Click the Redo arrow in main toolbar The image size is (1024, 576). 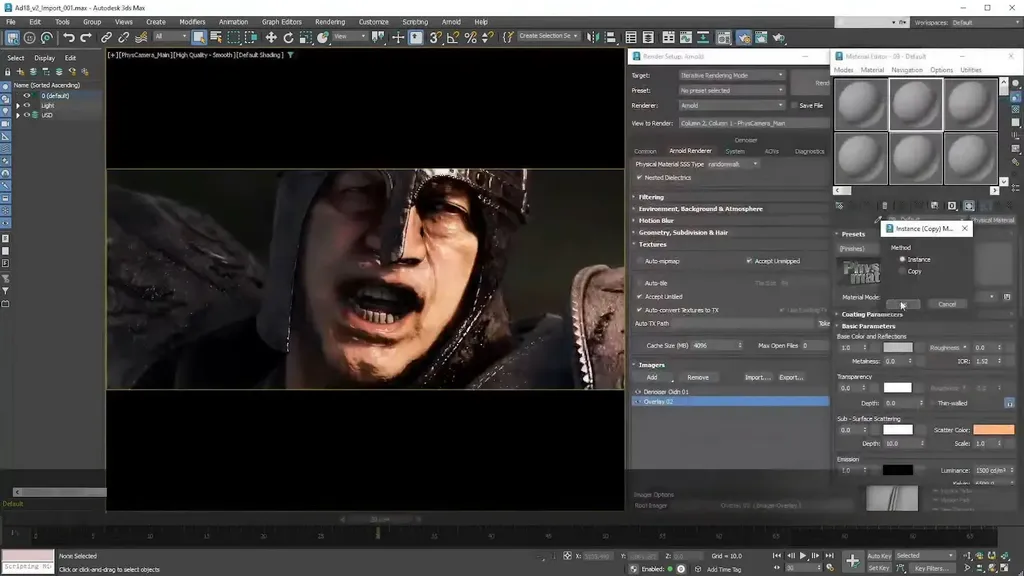86,38
